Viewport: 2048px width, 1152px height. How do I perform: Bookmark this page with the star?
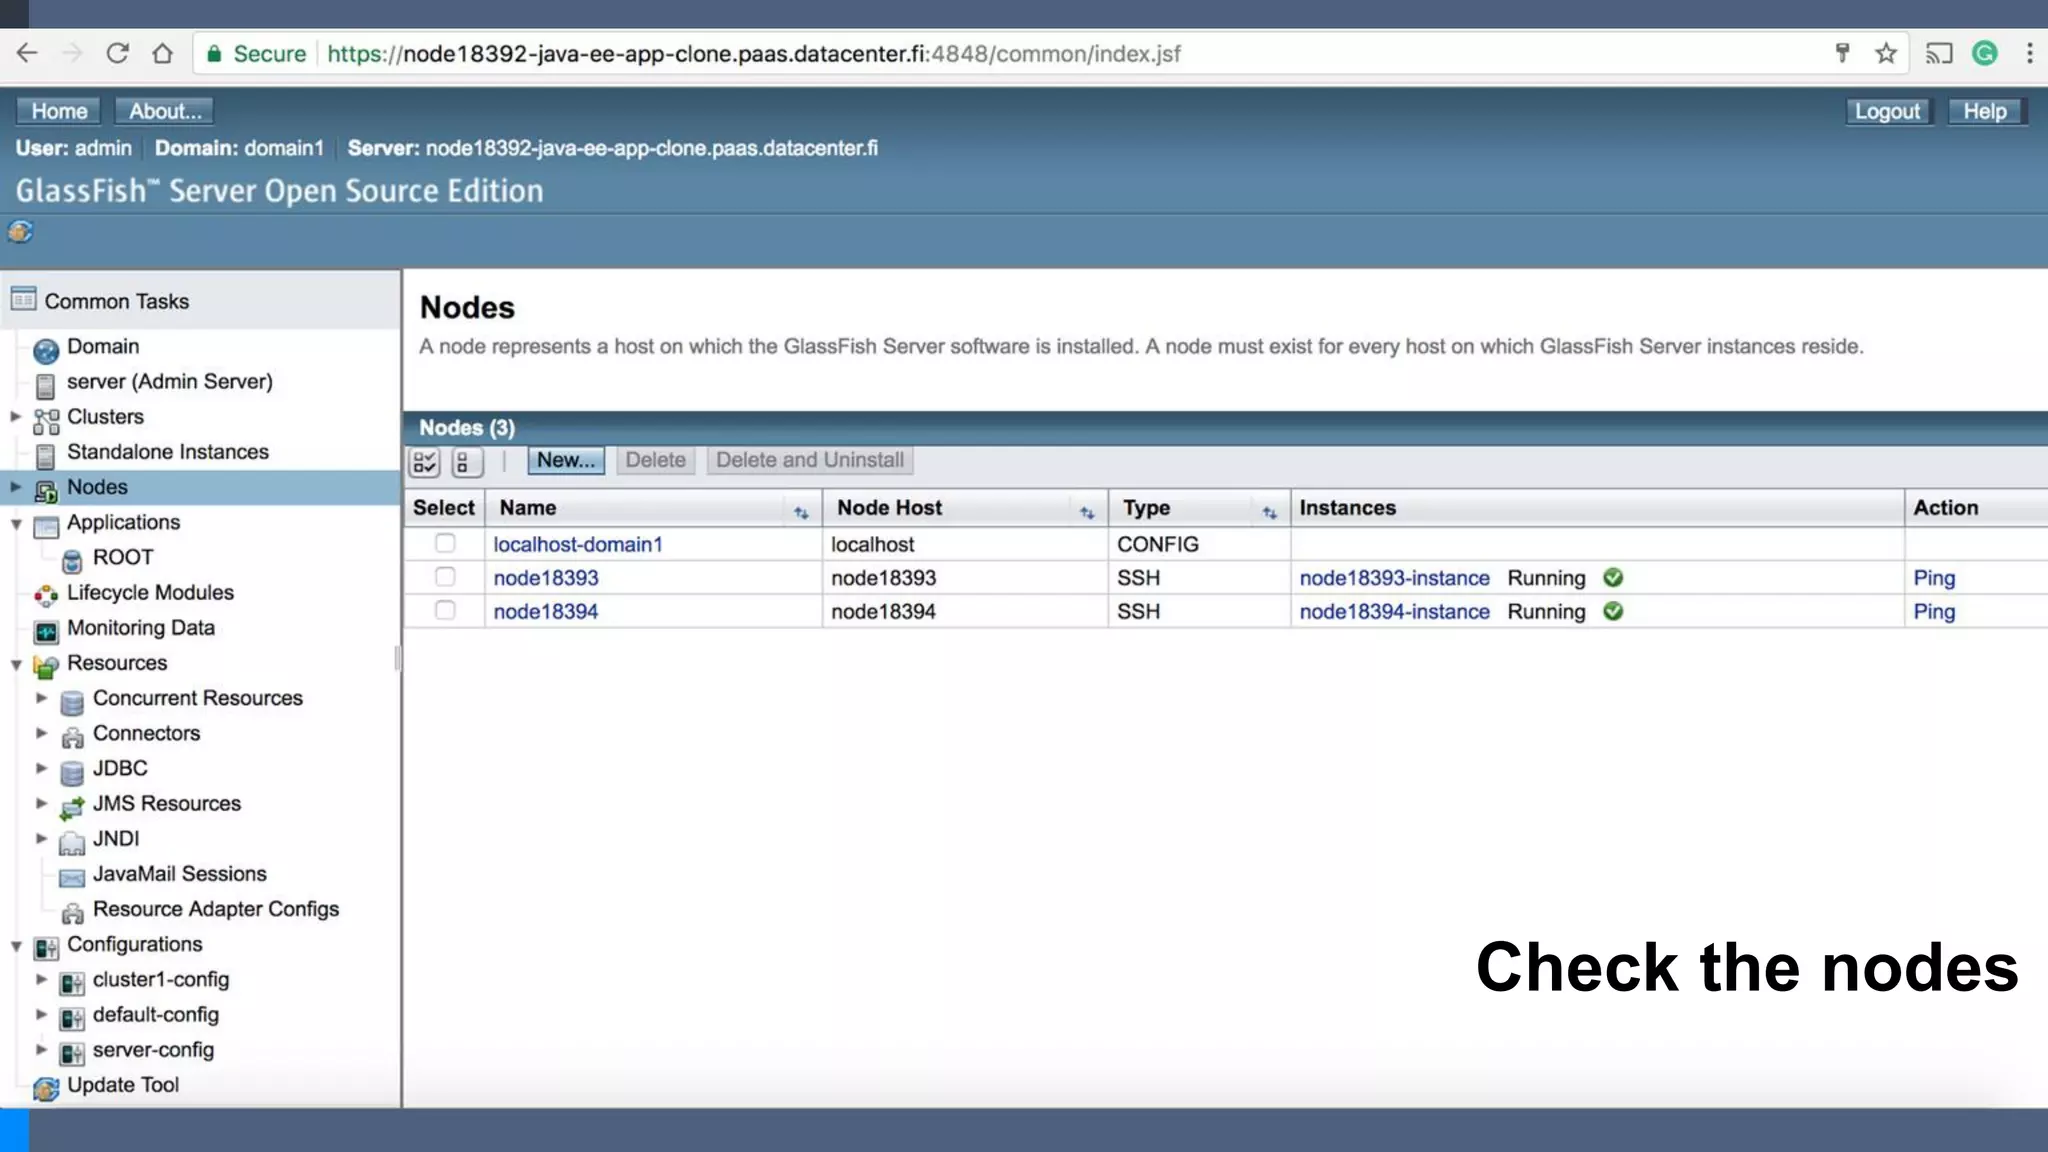coord(1886,53)
